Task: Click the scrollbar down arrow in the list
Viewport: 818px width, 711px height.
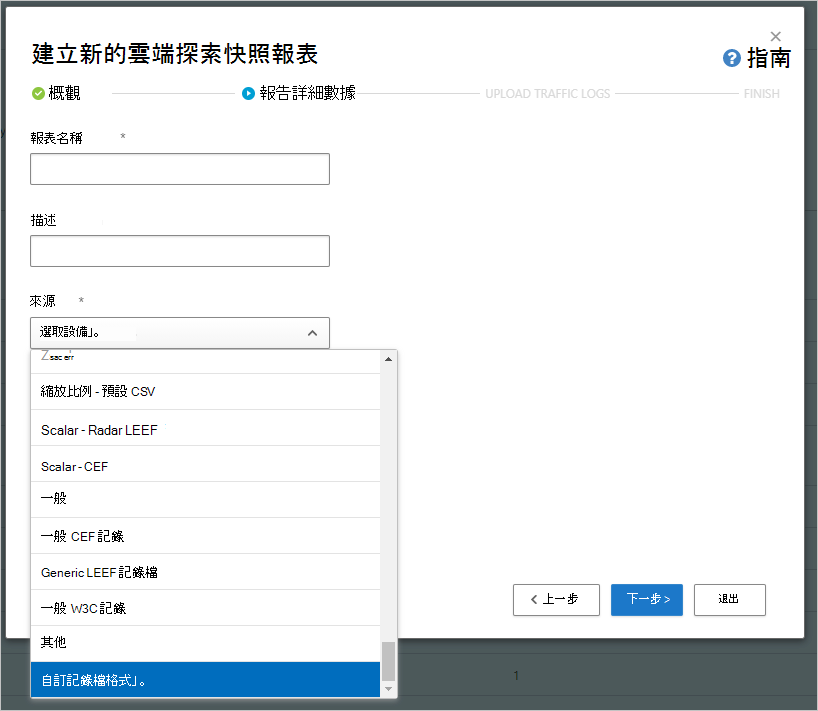Action: [388, 688]
